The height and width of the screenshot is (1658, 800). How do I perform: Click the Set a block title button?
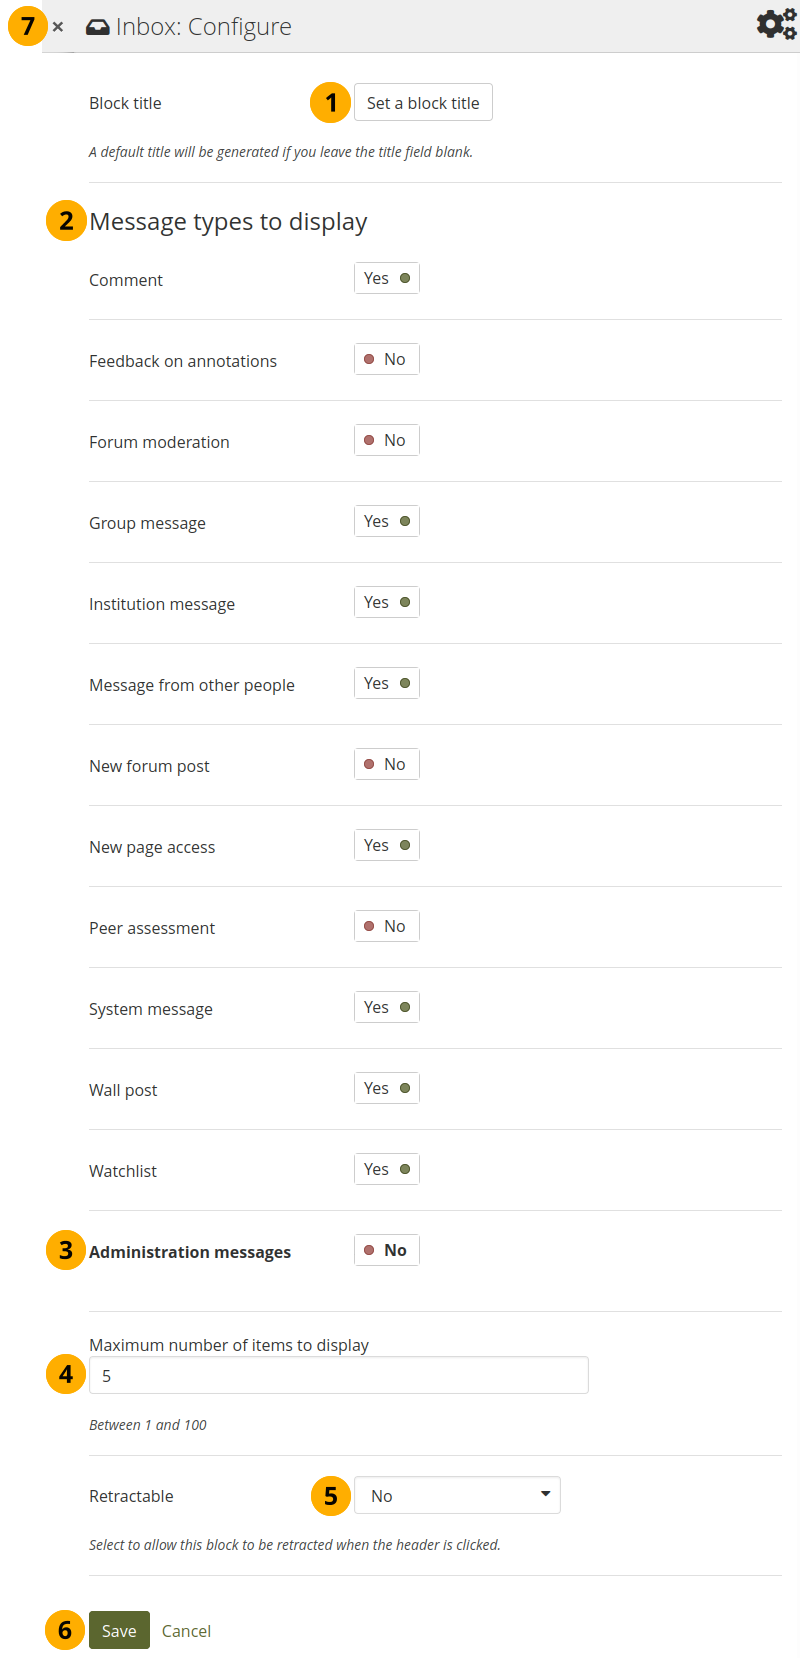coord(423,103)
